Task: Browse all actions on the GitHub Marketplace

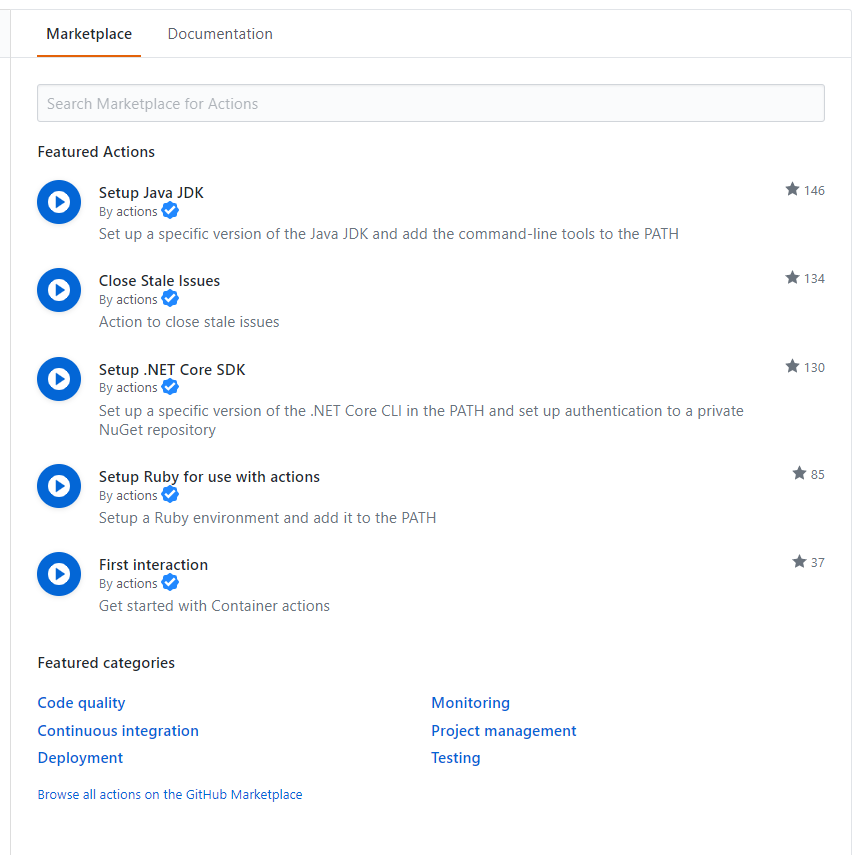Action: tap(169, 795)
